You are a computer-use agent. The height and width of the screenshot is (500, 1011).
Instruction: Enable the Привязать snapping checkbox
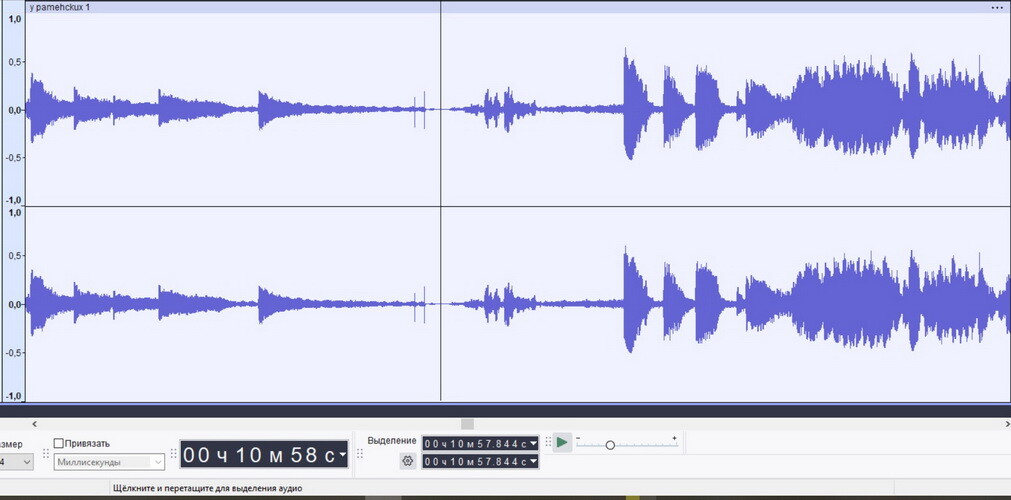pyautogui.click(x=59, y=443)
